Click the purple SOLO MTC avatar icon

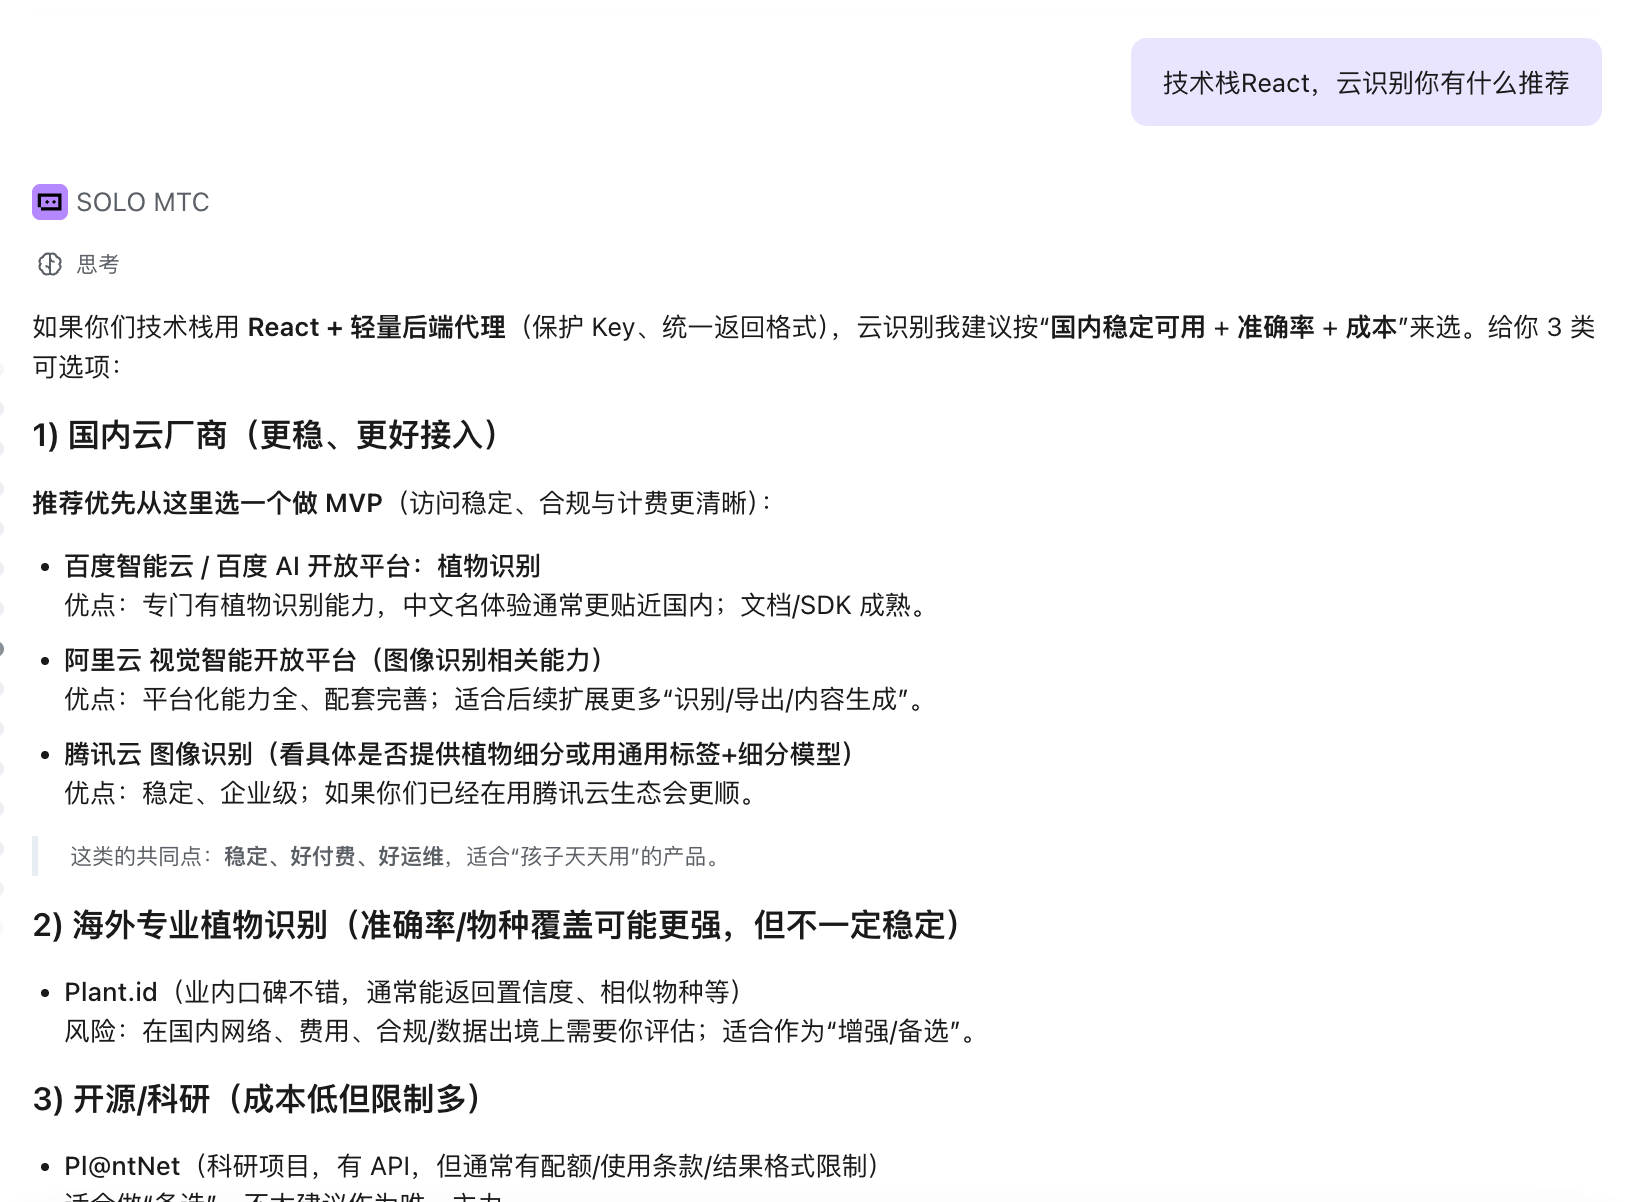click(x=49, y=202)
